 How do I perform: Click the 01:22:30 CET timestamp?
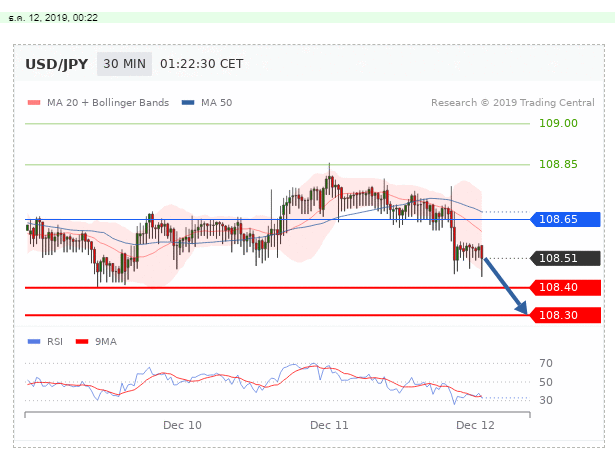[x=202, y=64]
